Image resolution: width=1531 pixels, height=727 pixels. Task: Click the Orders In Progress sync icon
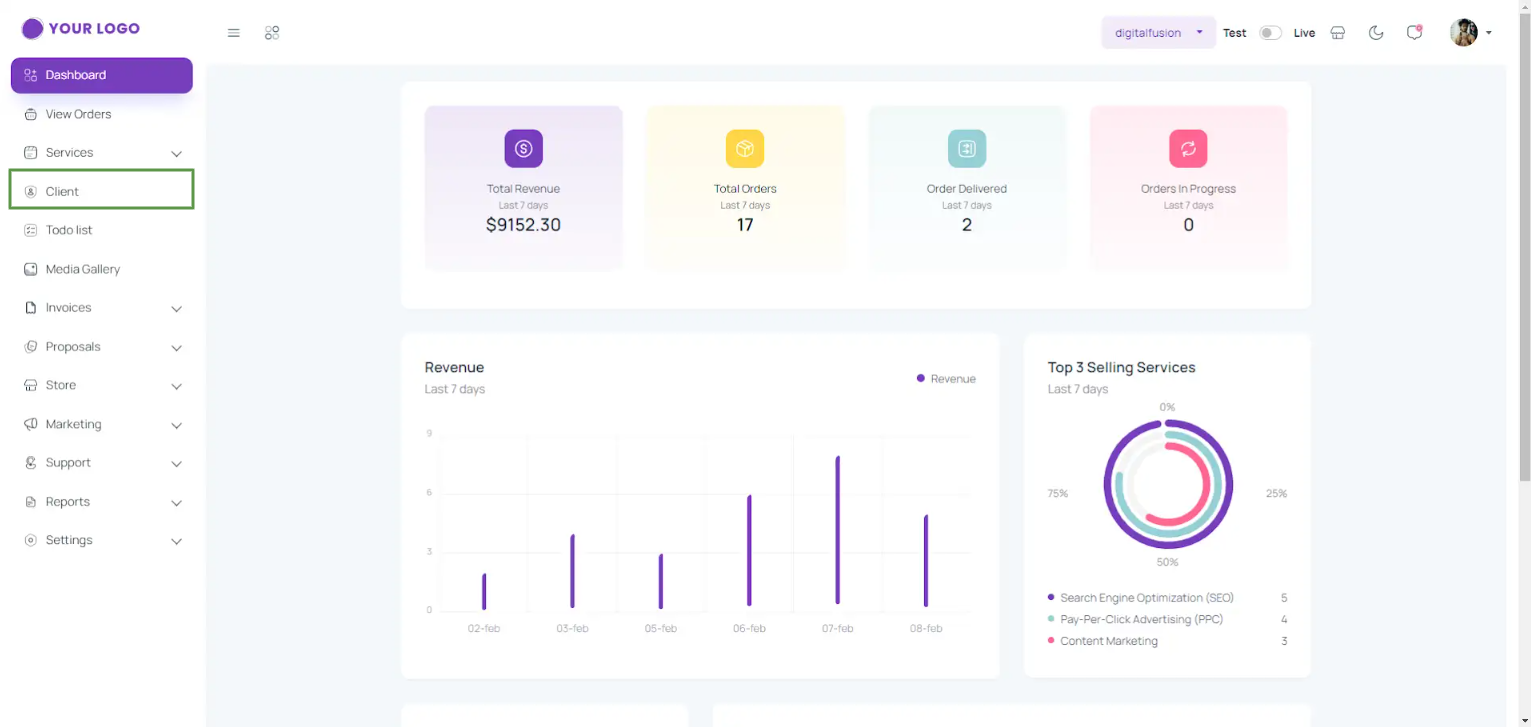1188,148
